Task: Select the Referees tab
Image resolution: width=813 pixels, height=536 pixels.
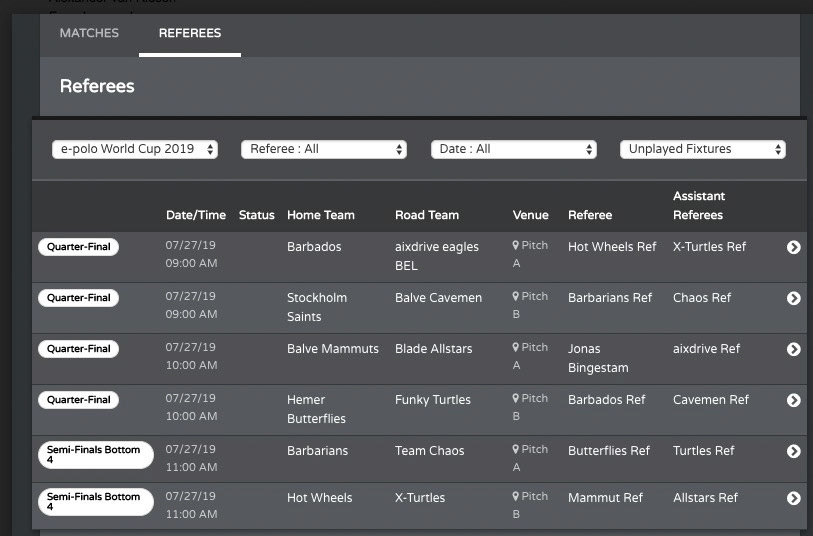Action: [x=190, y=33]
